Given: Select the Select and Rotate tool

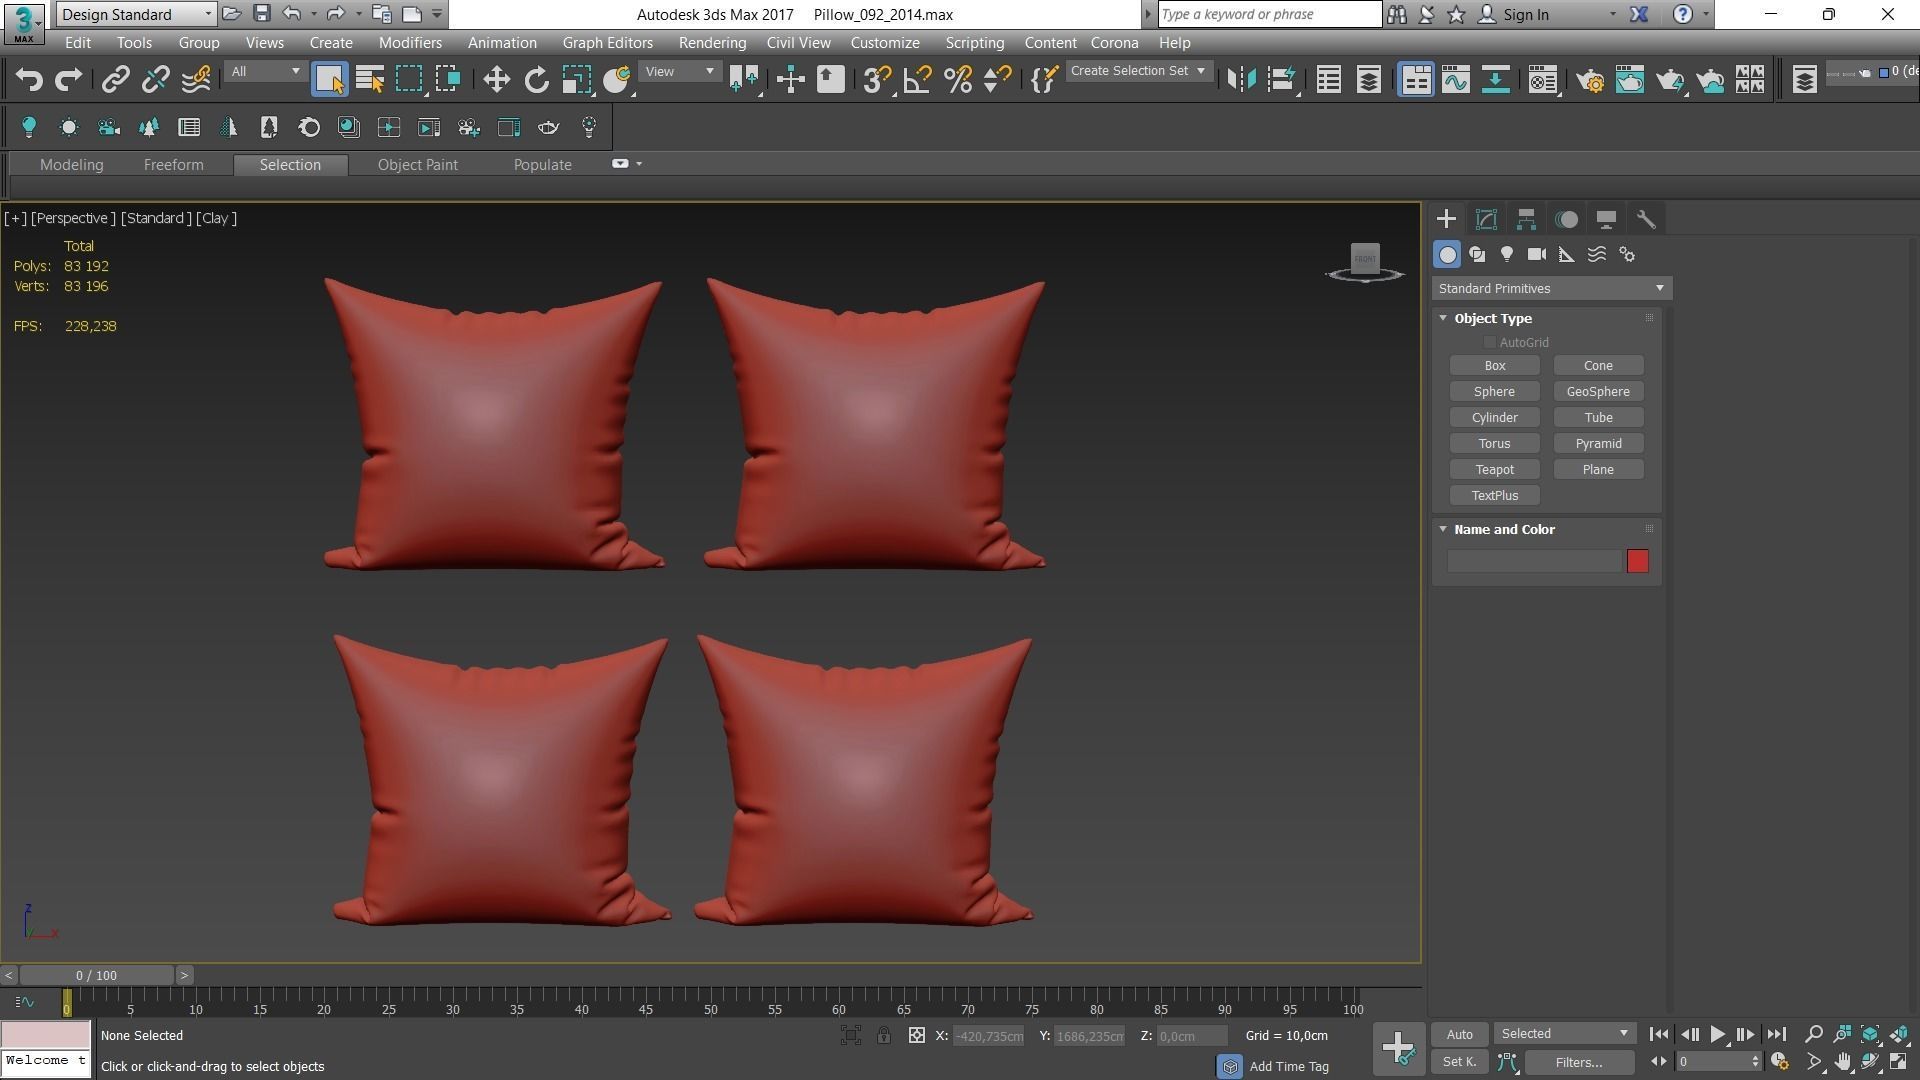Looking at the screenshot, I should (537, 80).
